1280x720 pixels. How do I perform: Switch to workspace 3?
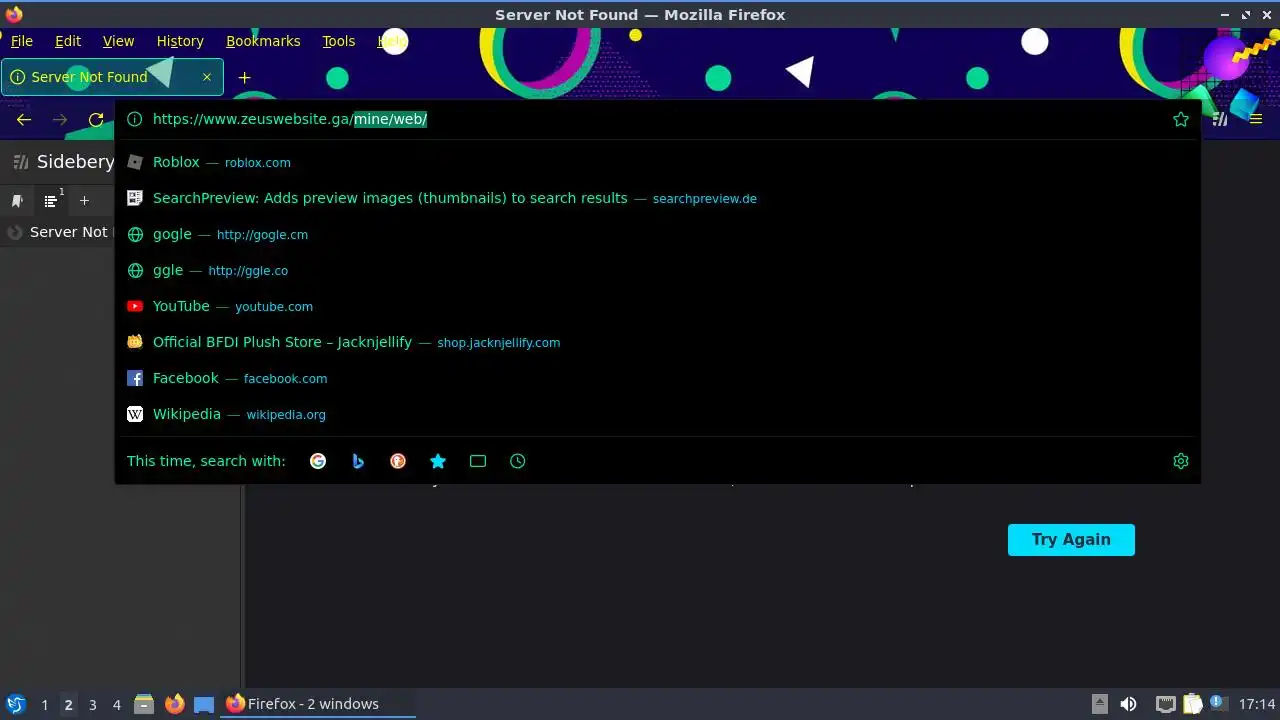[x=92, y=705]
